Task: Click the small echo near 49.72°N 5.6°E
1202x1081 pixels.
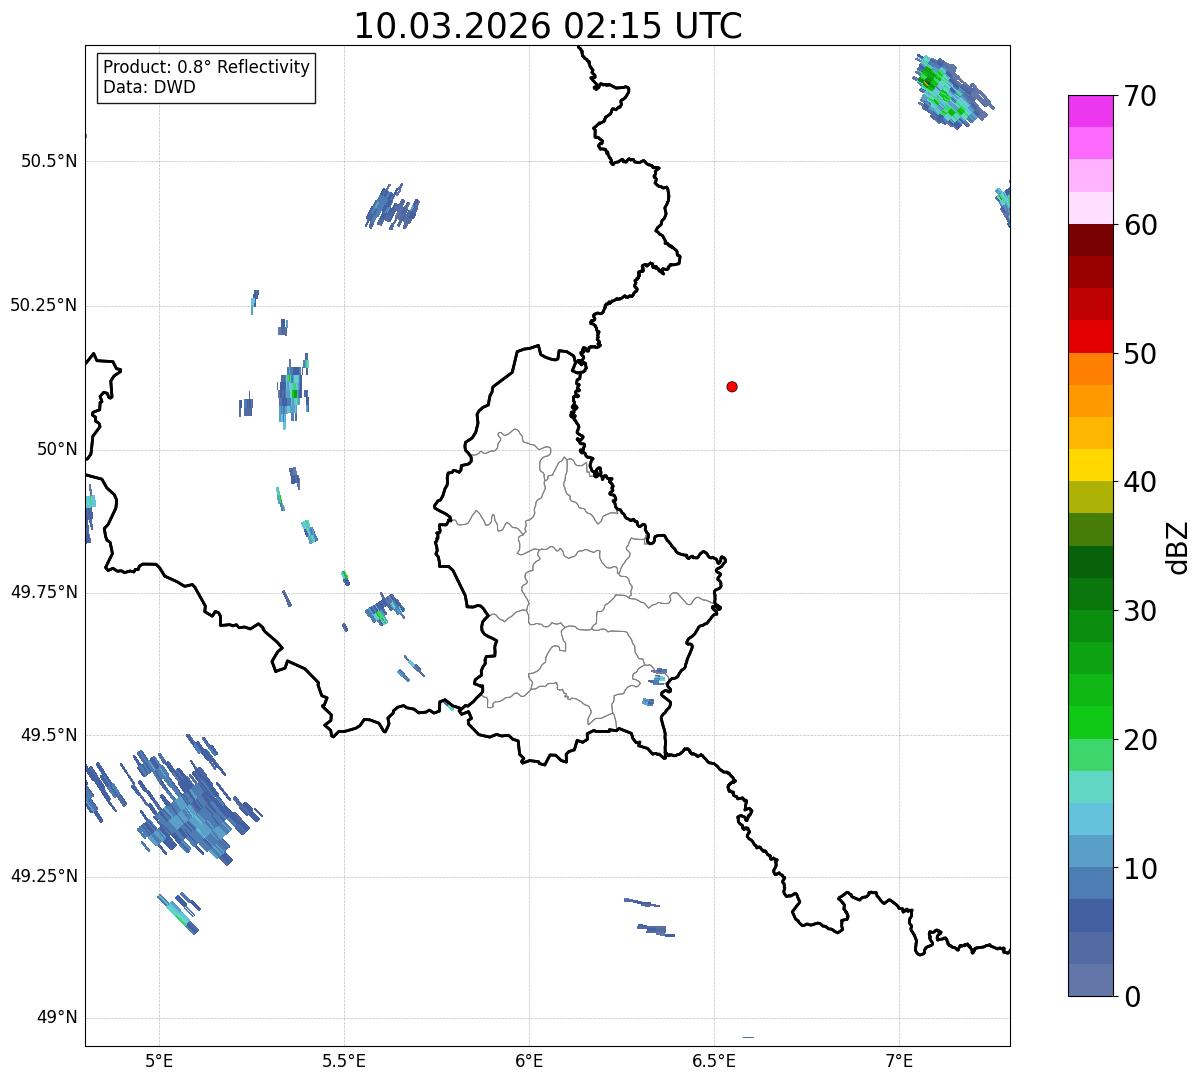Action: pyautogui.click(x=385, y=608)
